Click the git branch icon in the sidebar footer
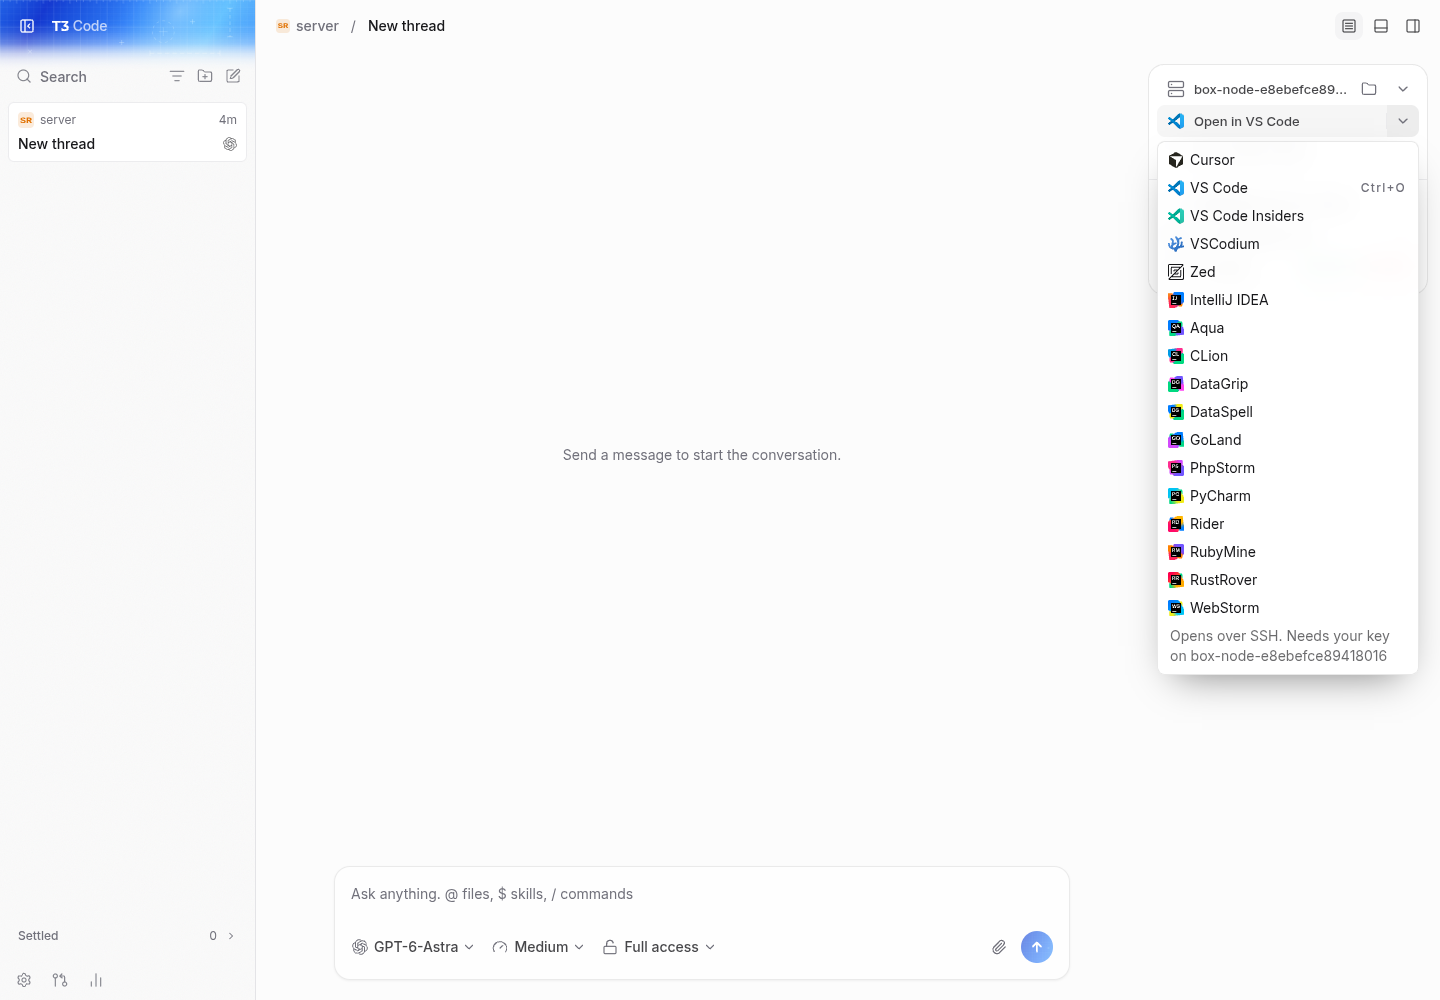The height and width of the screenshot is (1000, 1440). coord(60,980)
